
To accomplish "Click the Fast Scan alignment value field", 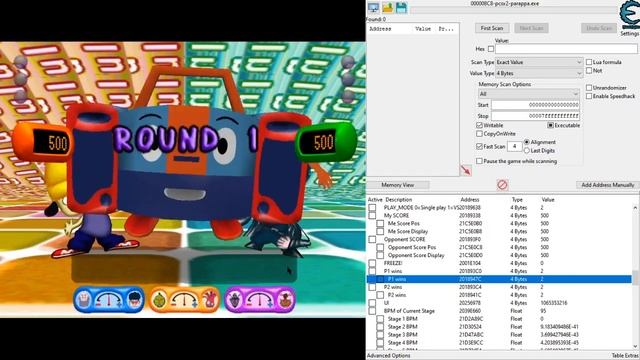I will pos(514,146).
